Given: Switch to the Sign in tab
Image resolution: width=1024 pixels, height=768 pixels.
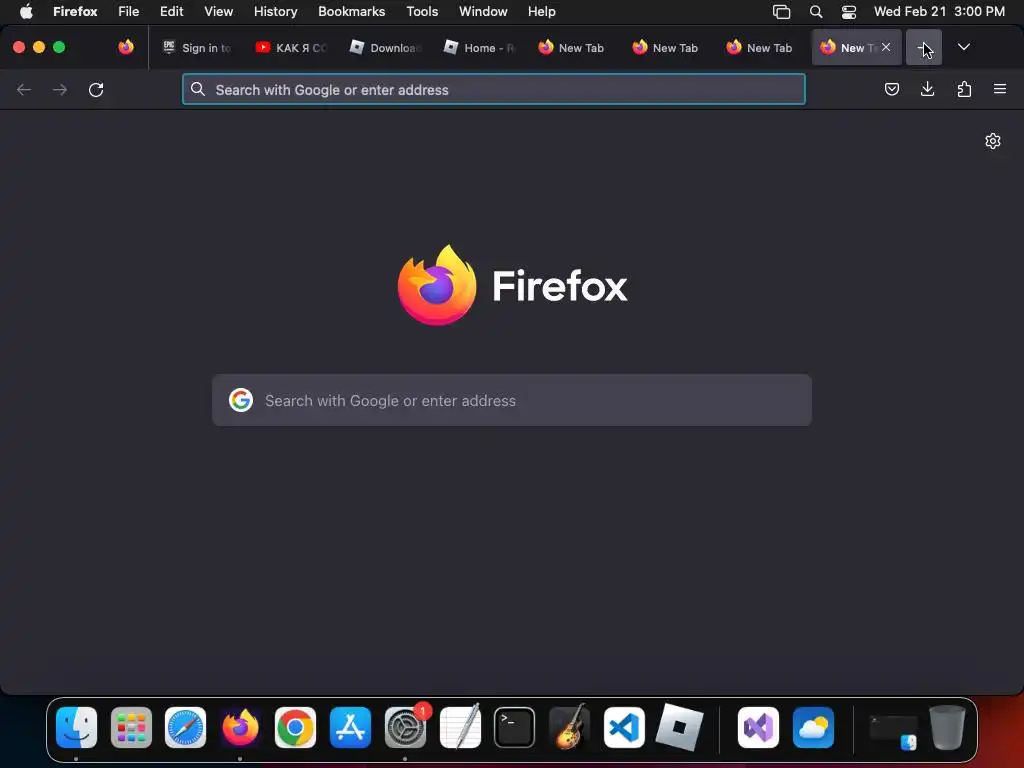Looking at the screenshot, I should coord(197,47).
